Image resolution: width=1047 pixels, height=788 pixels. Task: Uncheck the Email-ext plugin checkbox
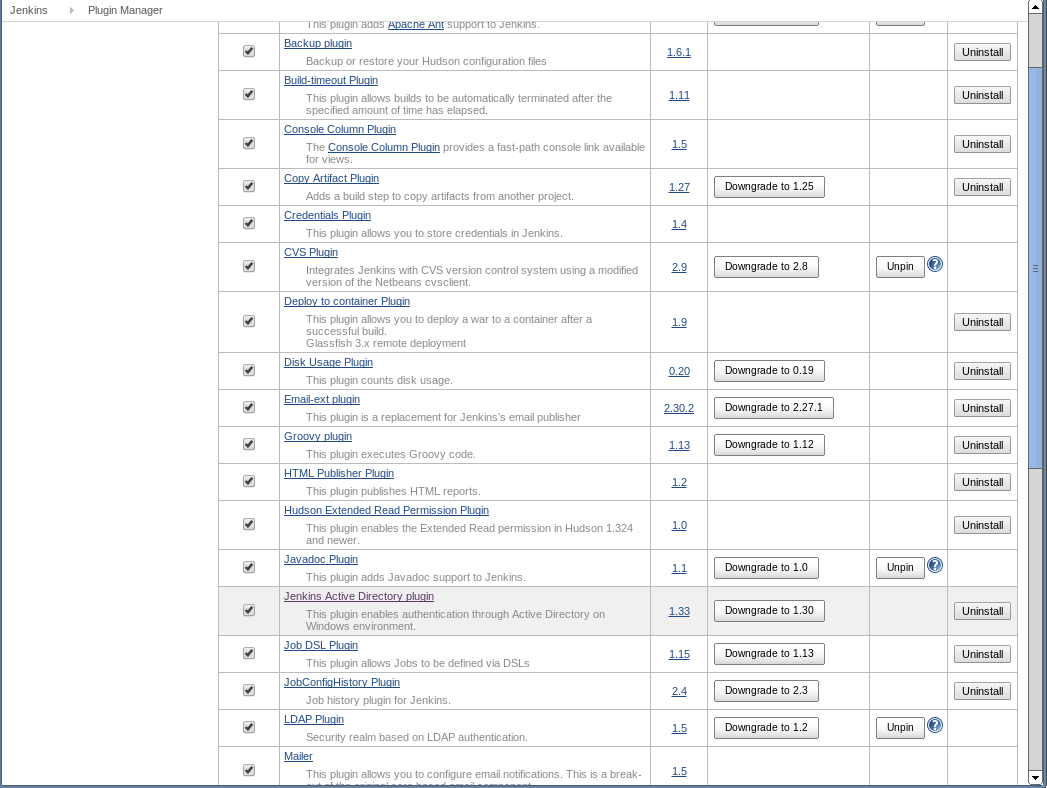click(249, 407)
